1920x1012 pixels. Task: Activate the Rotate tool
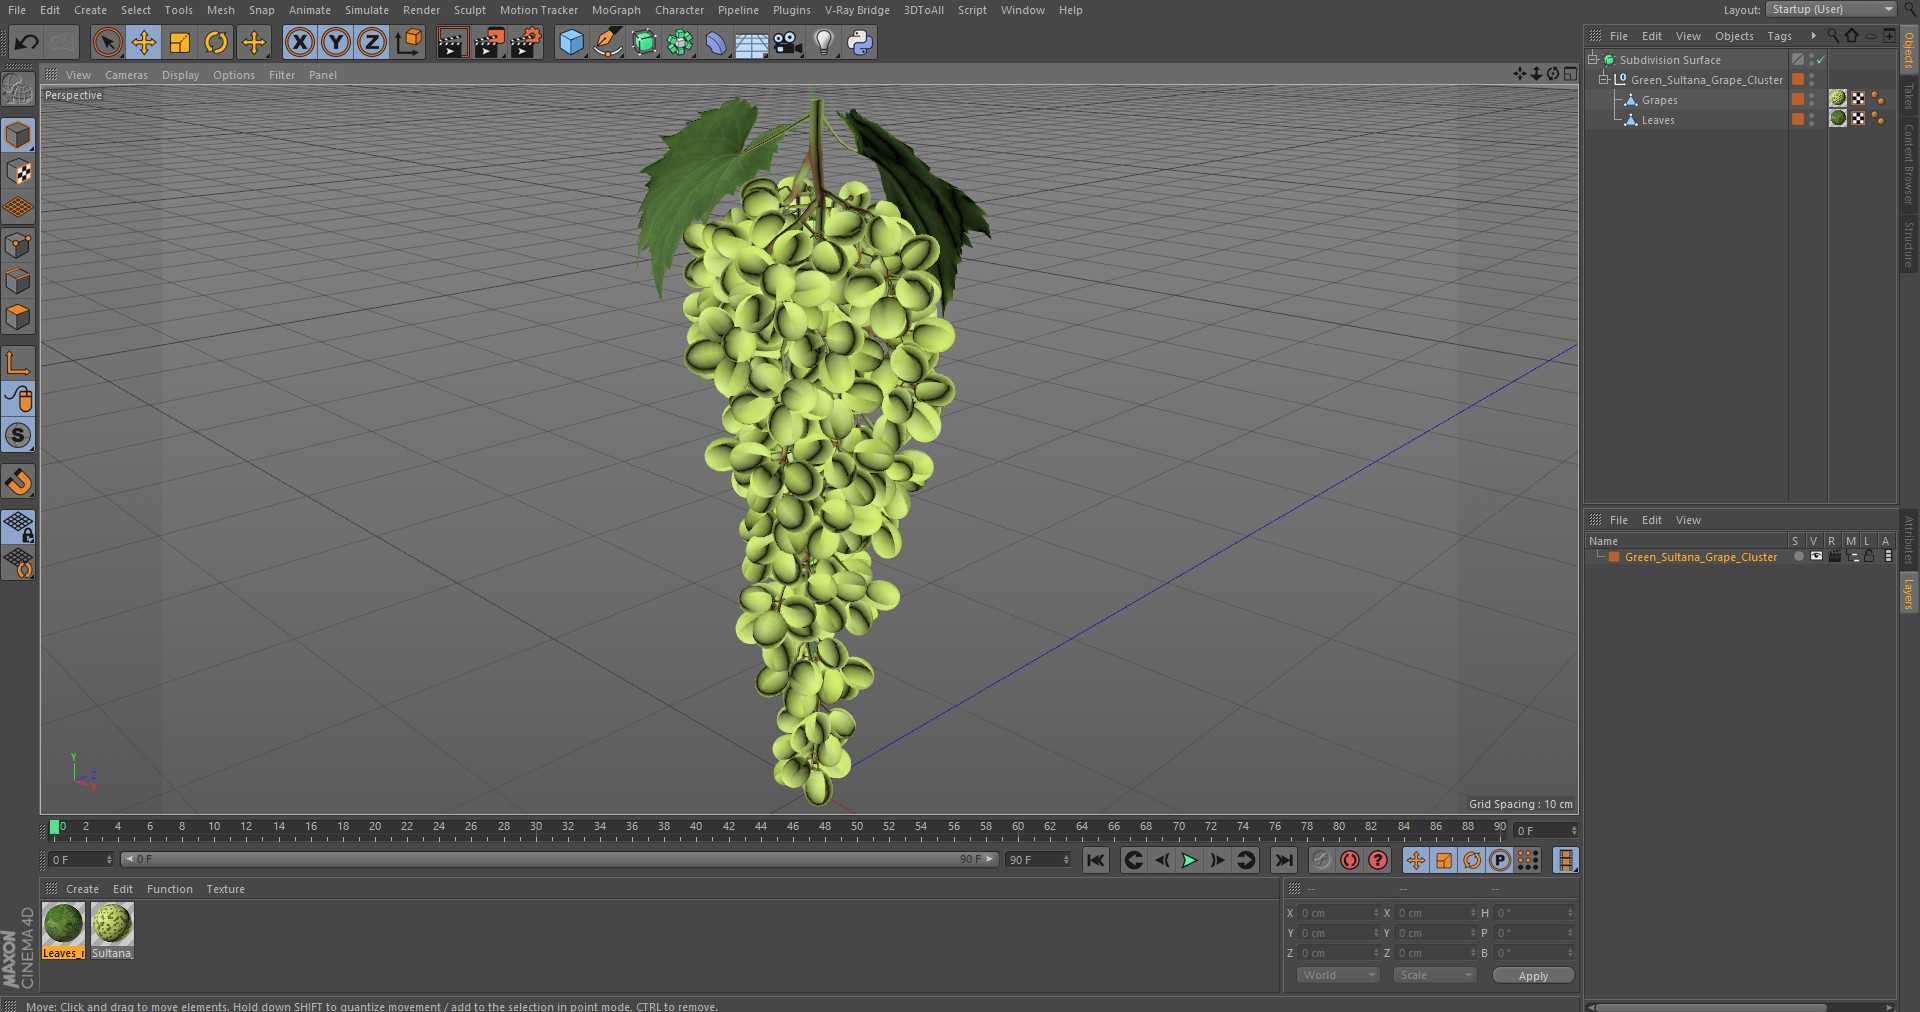click(216, 42)
